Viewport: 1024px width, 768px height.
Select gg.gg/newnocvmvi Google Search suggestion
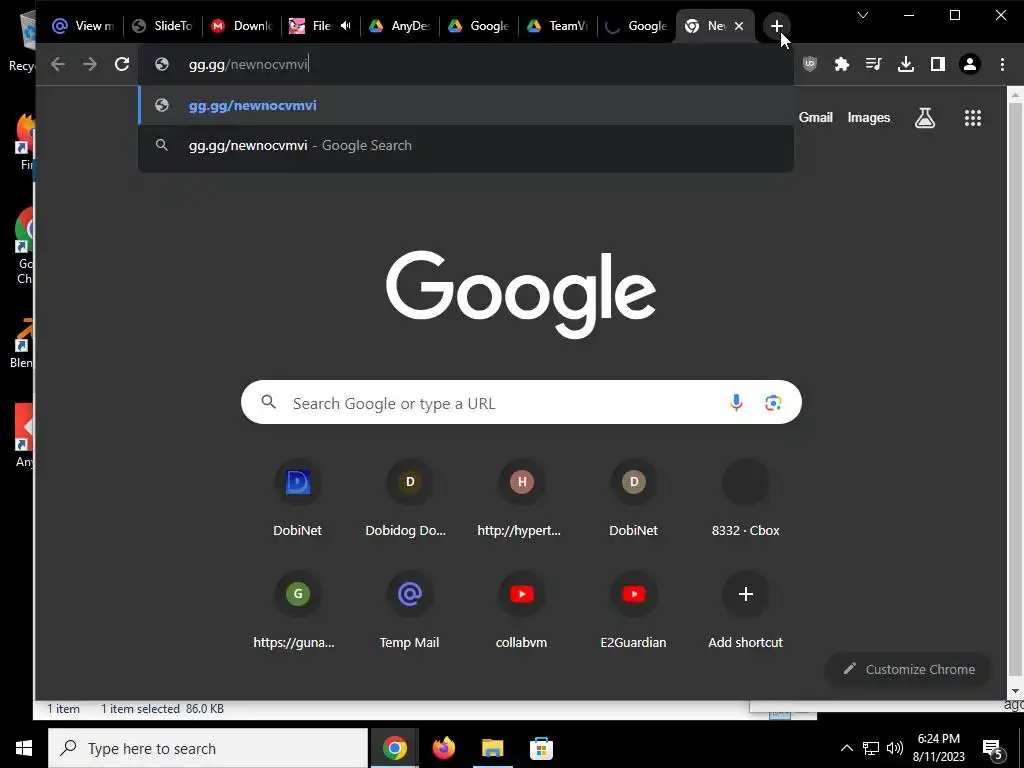pyautogui.click(x=466, y=145)
